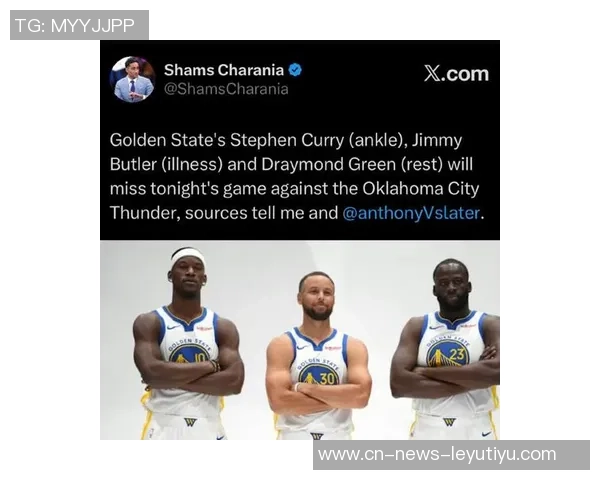Screen dimensions: 600x480
Task: Click the W logo on right player's shorts
Action: pos(449,423)
